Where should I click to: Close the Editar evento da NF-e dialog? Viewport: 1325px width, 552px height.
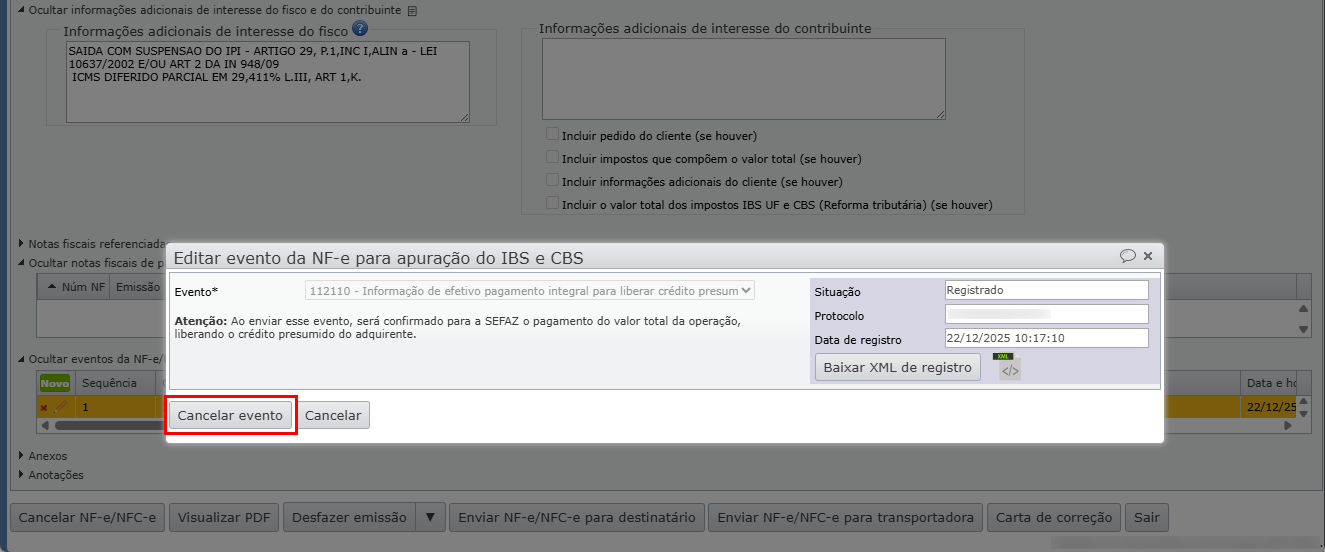(x=1148, y=256)
